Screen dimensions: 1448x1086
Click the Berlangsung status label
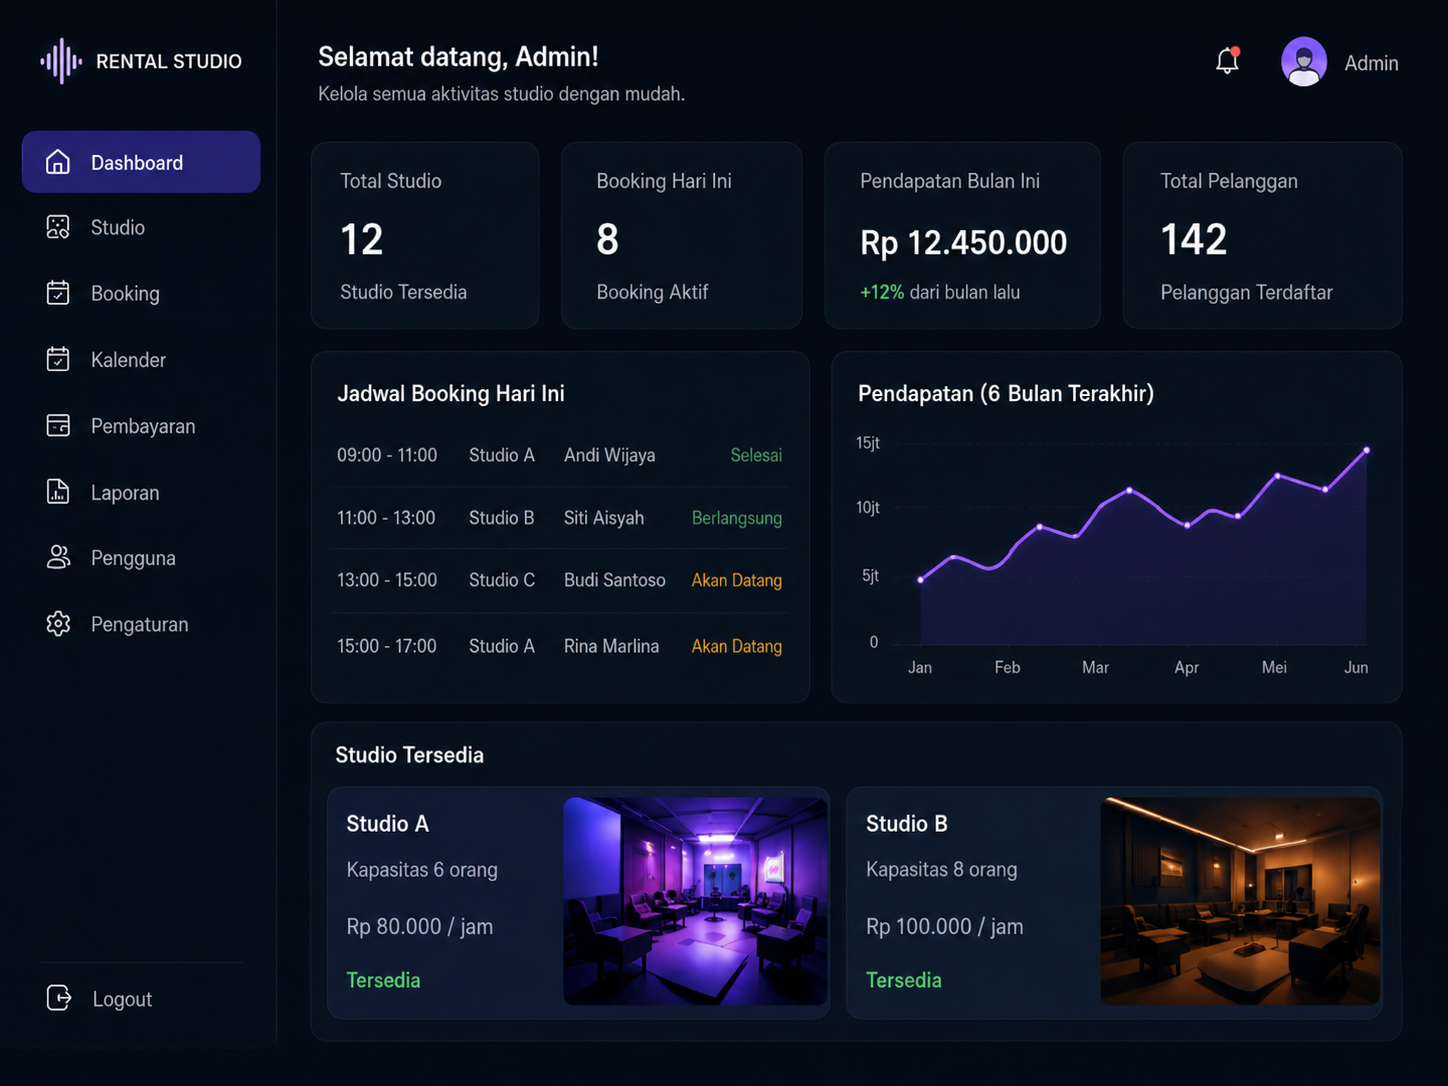pyautogui.click(x=737, y=518)
